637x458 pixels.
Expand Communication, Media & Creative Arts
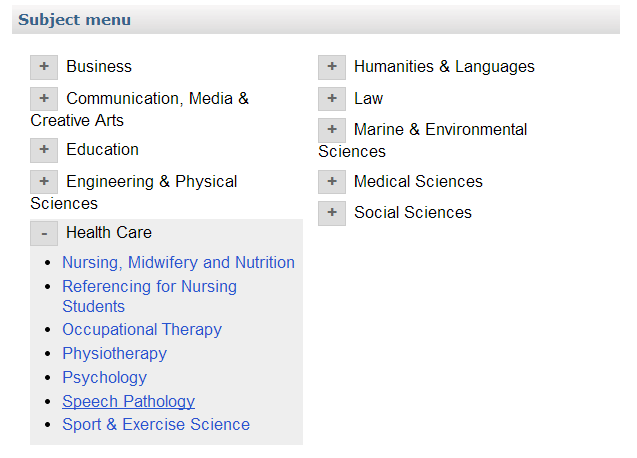[x=44, y=99]
